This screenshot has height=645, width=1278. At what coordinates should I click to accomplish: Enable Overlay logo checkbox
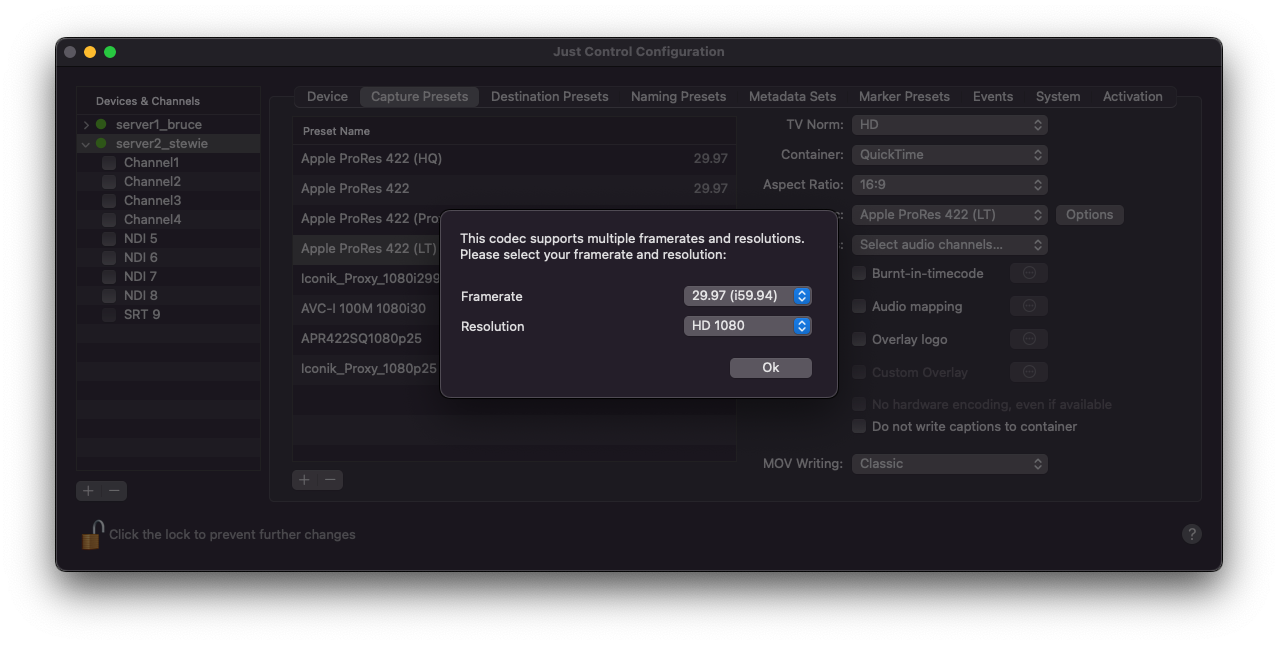tap(859, 339)
